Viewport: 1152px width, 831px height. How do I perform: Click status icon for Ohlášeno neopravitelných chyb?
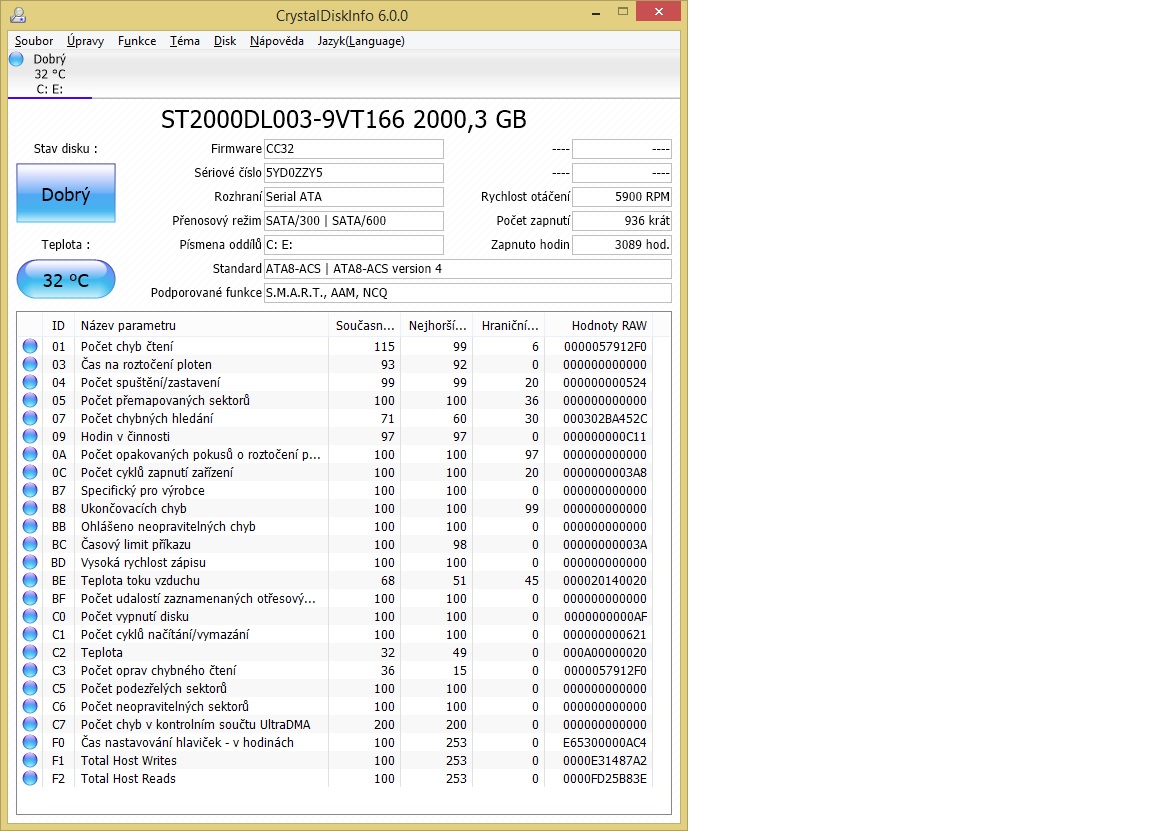(x=30, y=526)
